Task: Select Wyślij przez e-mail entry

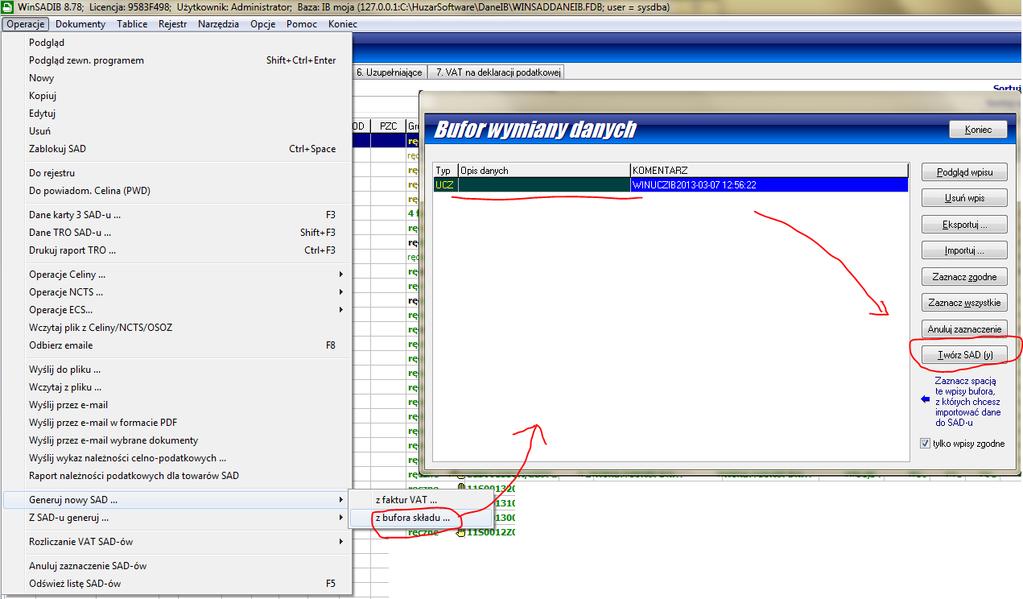Action: [177, 405]
